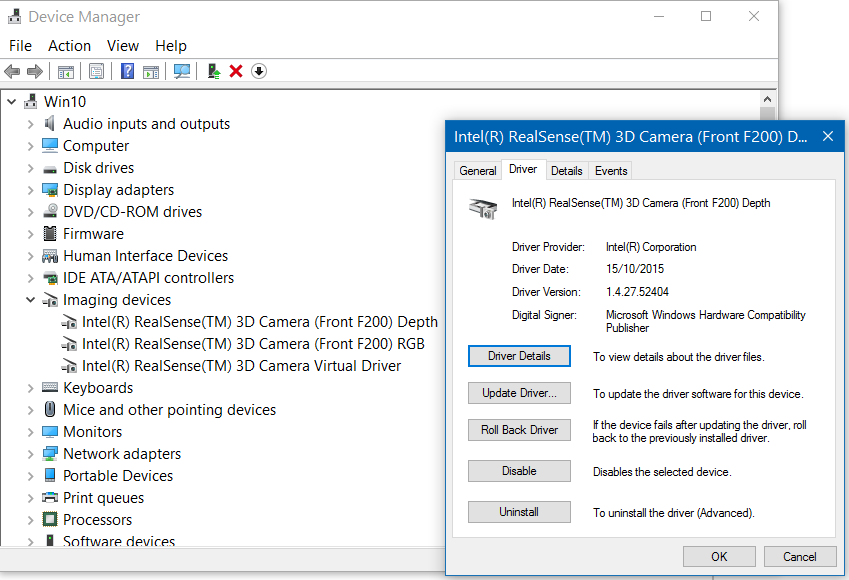The image size is (849, 580).
Task: Select RealSense 3D Camera (Front F200) Depth
Action: 259,322
